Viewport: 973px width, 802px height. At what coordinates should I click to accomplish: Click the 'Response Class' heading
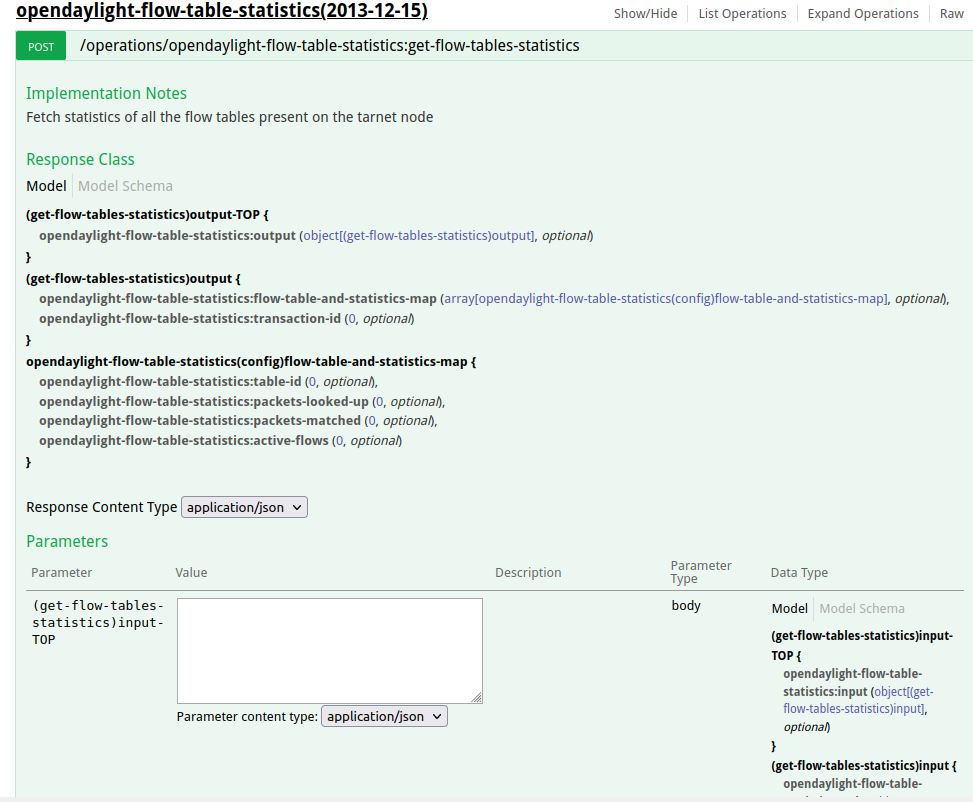pos(80,160)
